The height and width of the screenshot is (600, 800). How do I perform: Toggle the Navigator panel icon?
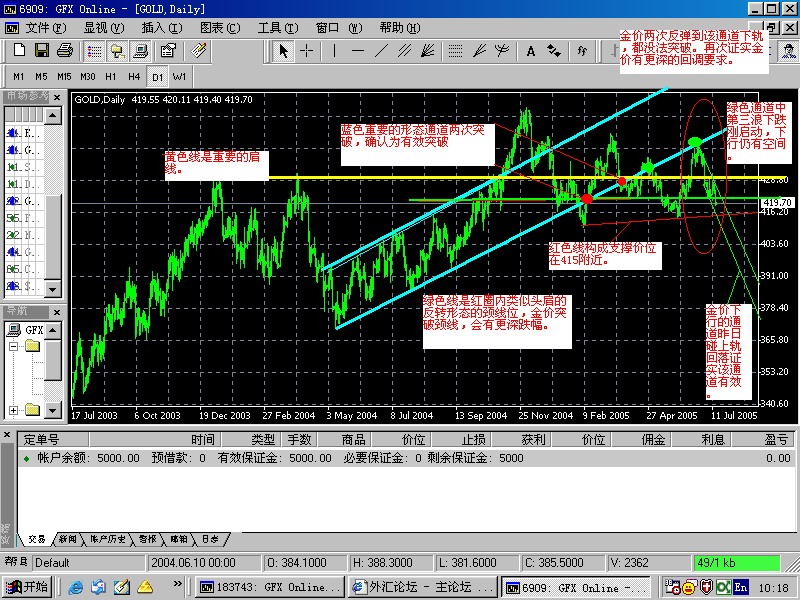point(118,51)
